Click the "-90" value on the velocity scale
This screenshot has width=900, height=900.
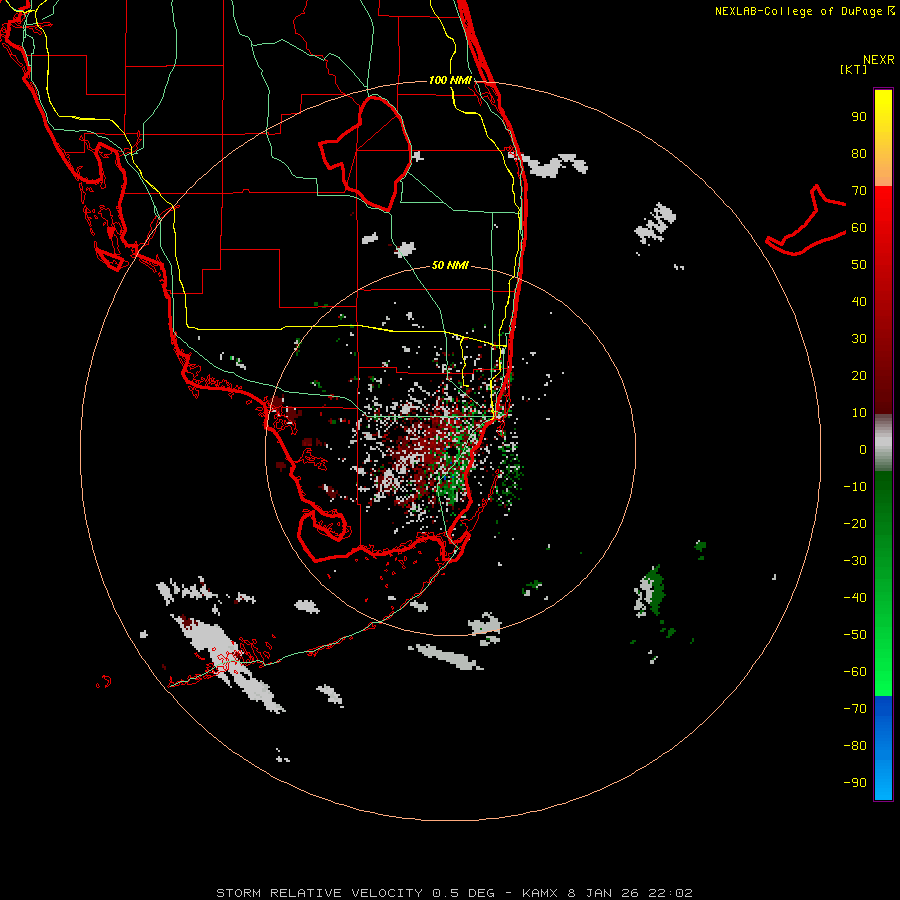click(x=855, y=783)
